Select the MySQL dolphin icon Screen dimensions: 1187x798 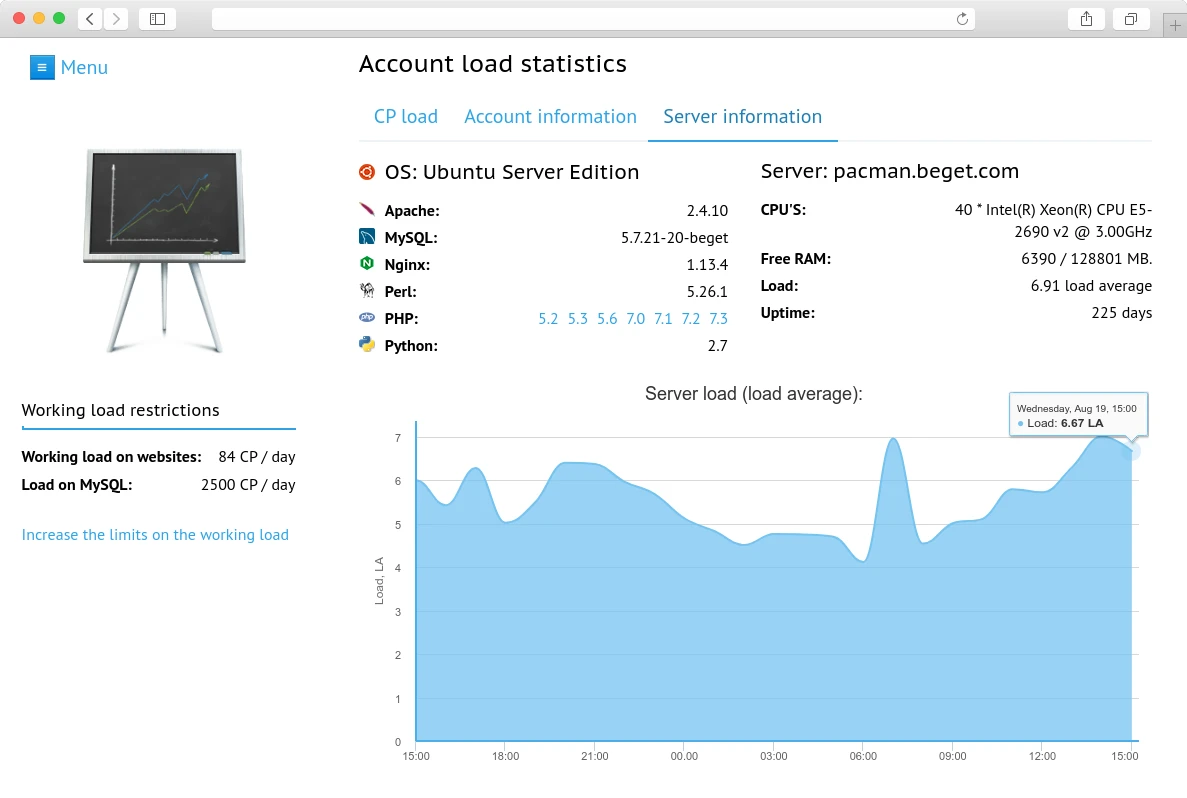pos(368,237)
